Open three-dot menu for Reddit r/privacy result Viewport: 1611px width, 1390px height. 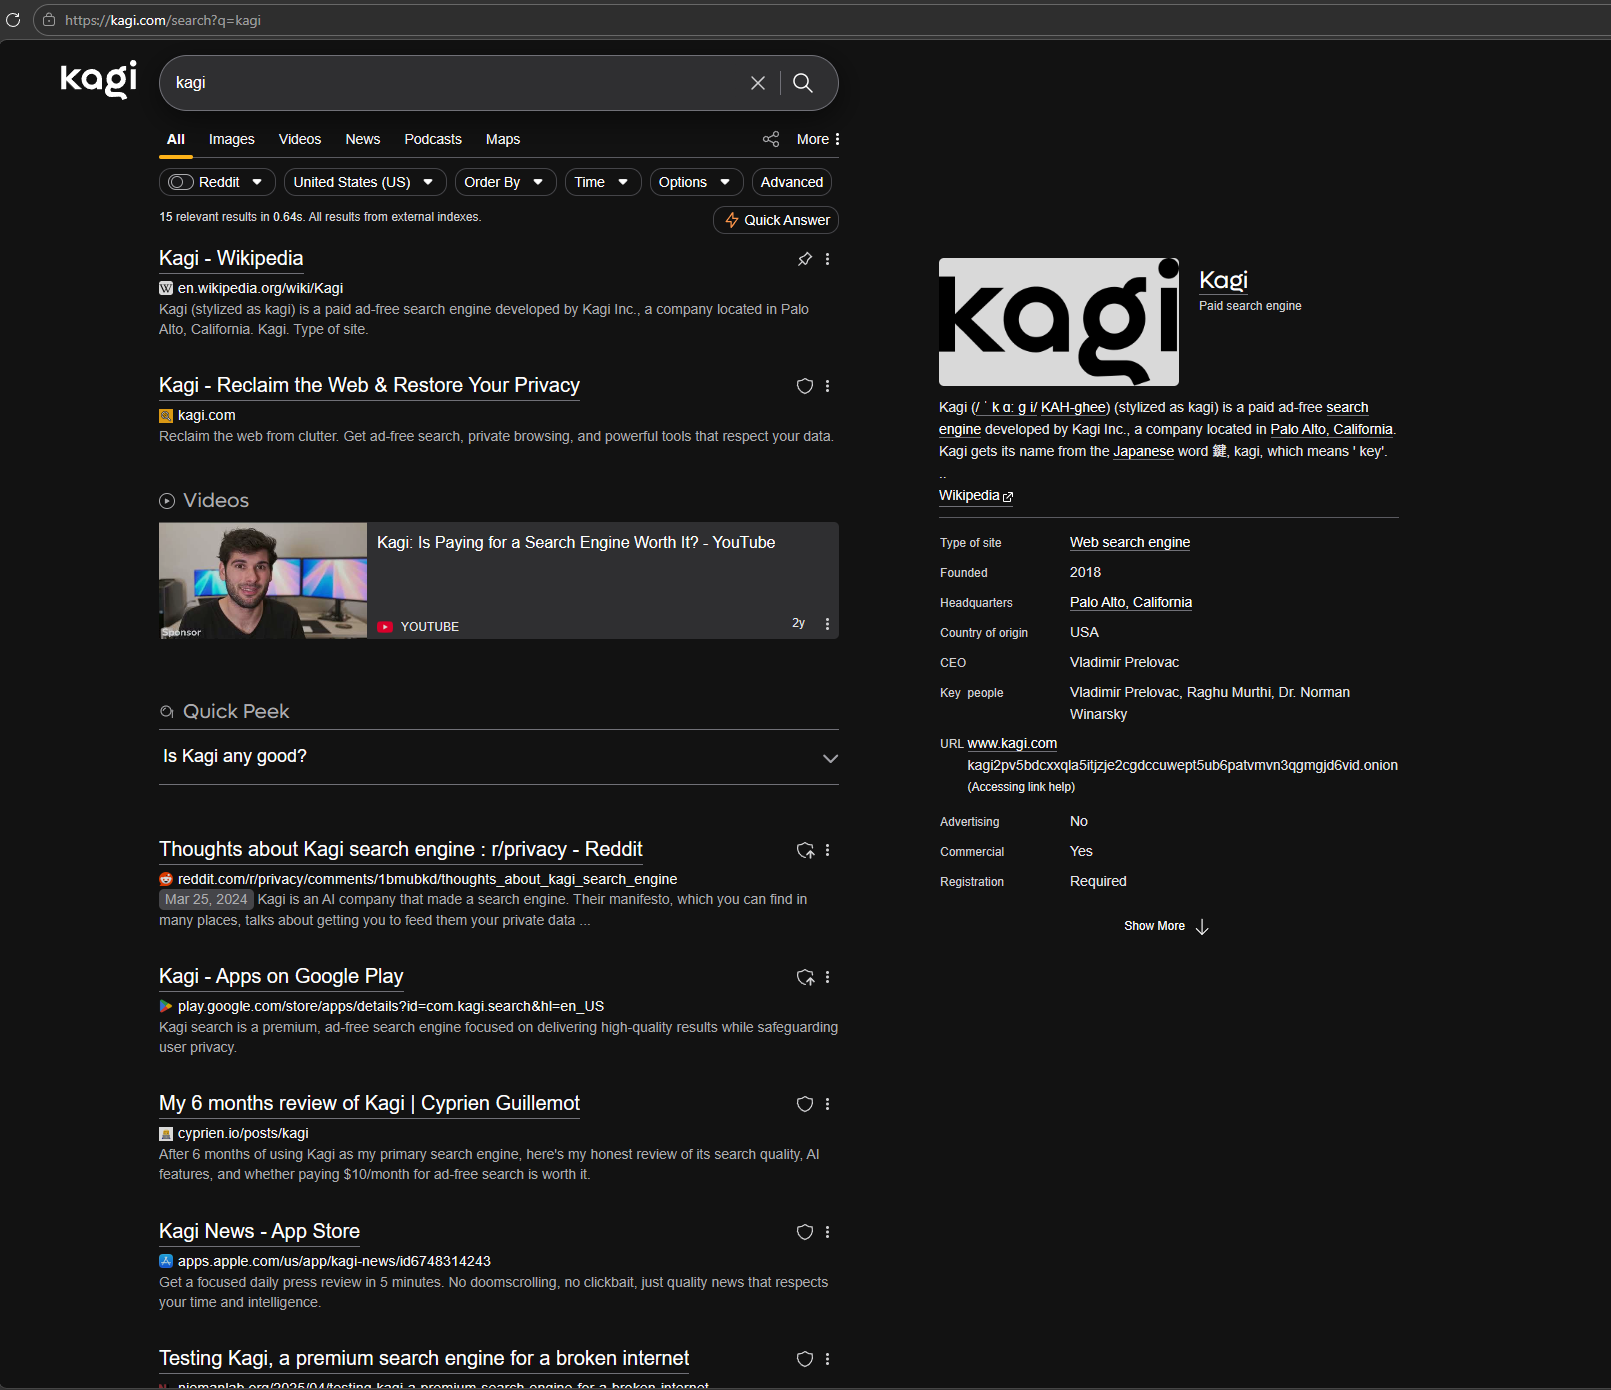pos(827,850)
